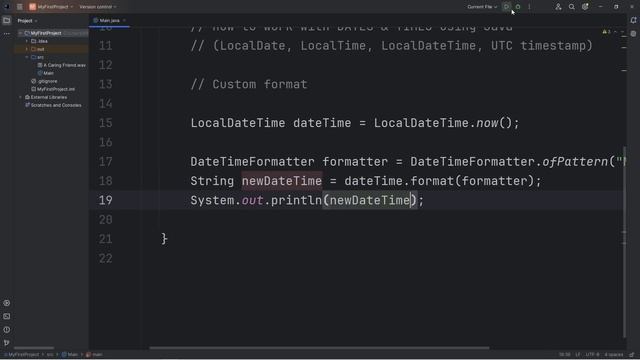Image resolution: width=640 pixels, height=360 pixels.
Task: Open the Services tool window icon
Action: click(7, 303)
